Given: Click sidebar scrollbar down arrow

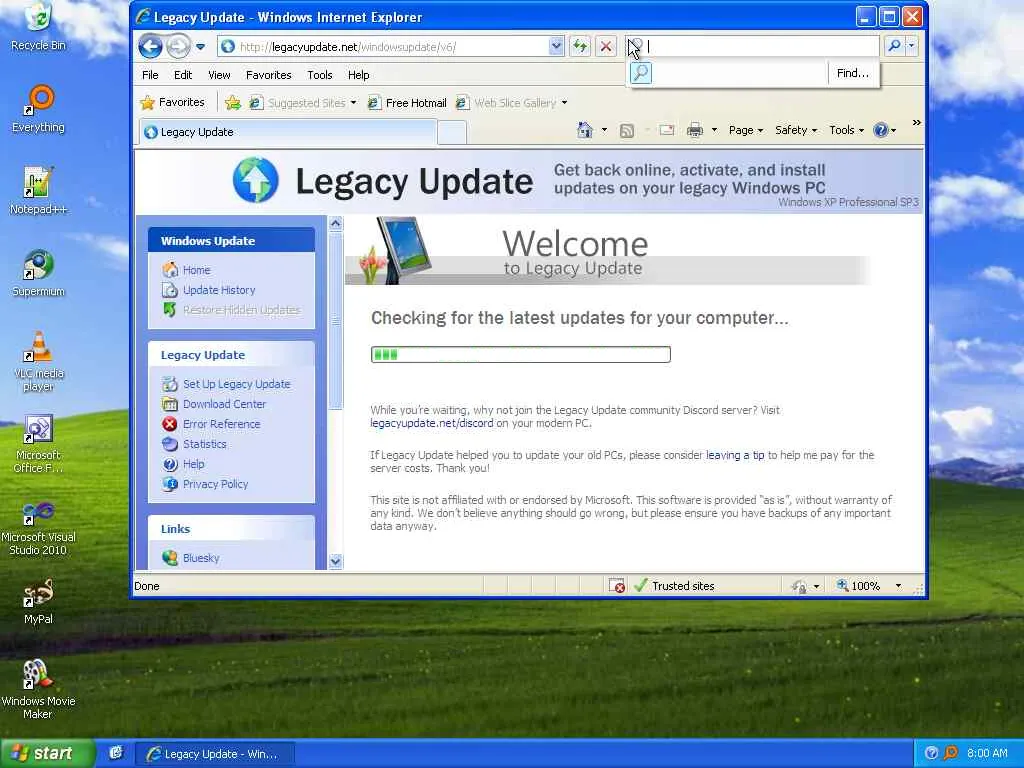Looking at the screenshot, I should [x=336, y=561].
